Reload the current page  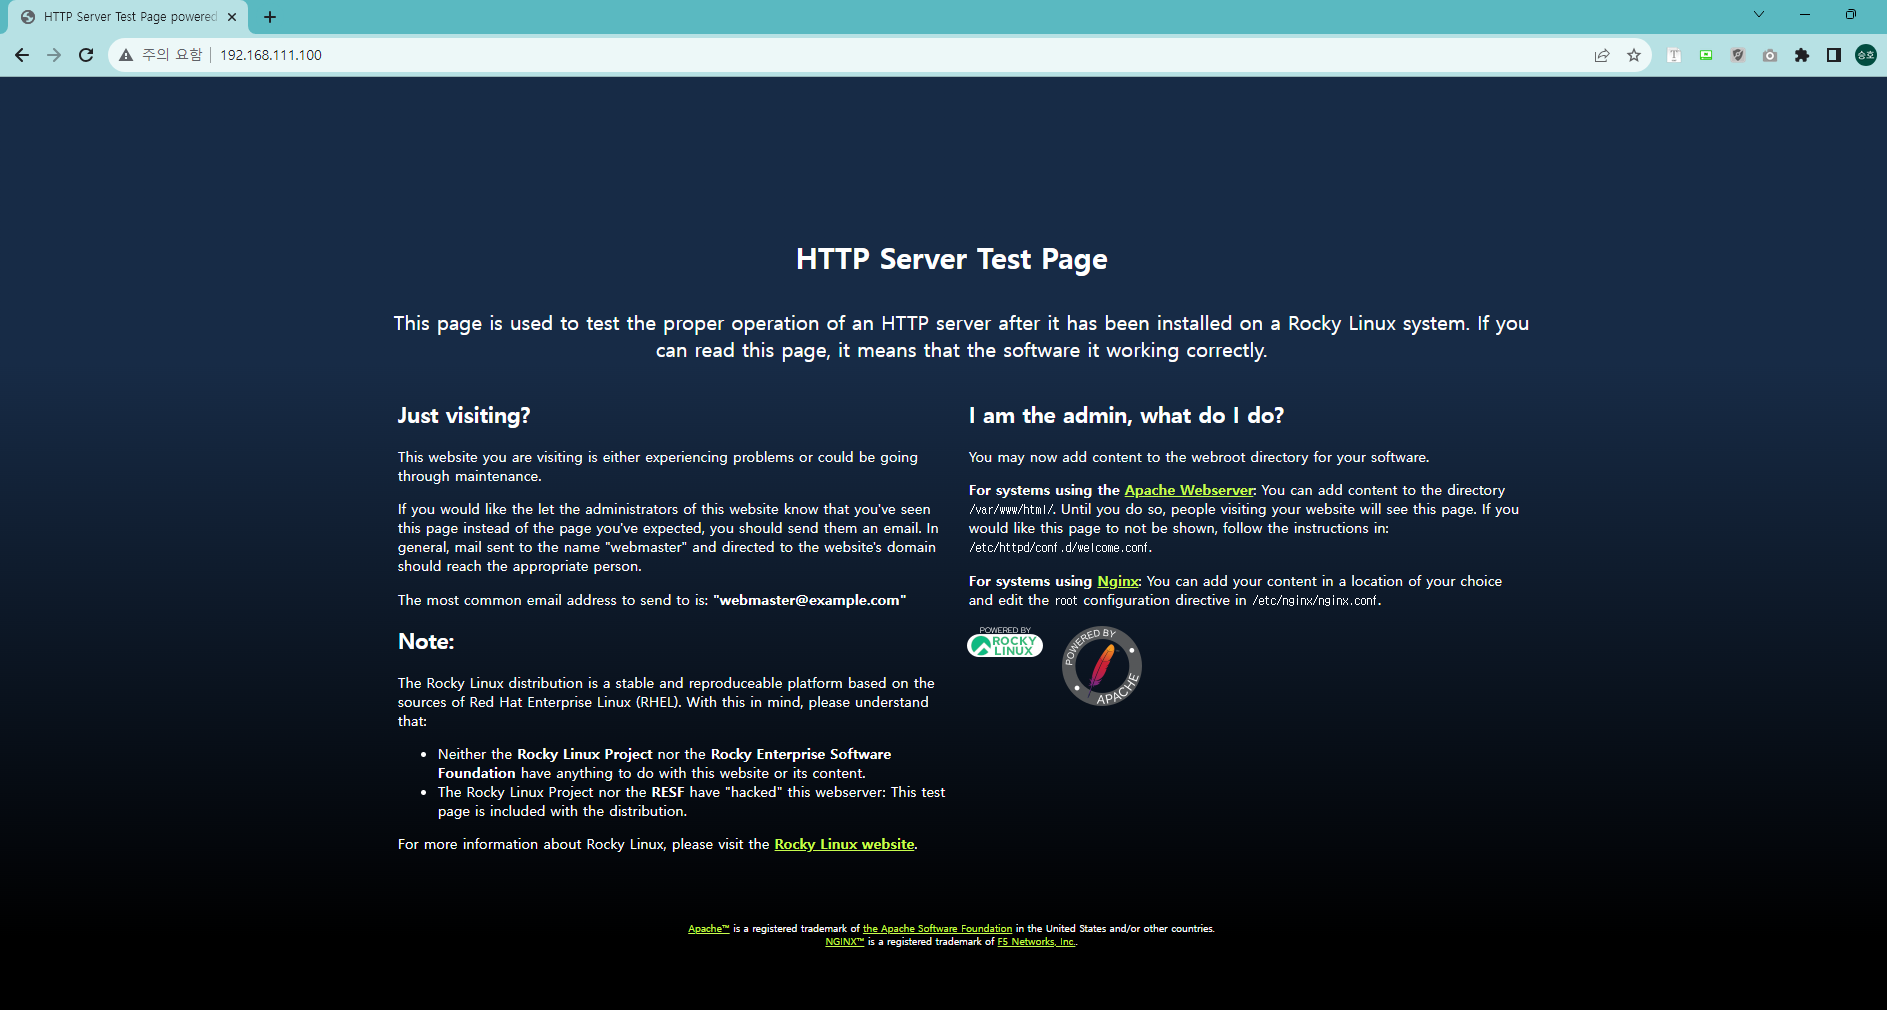click(86, 55)
